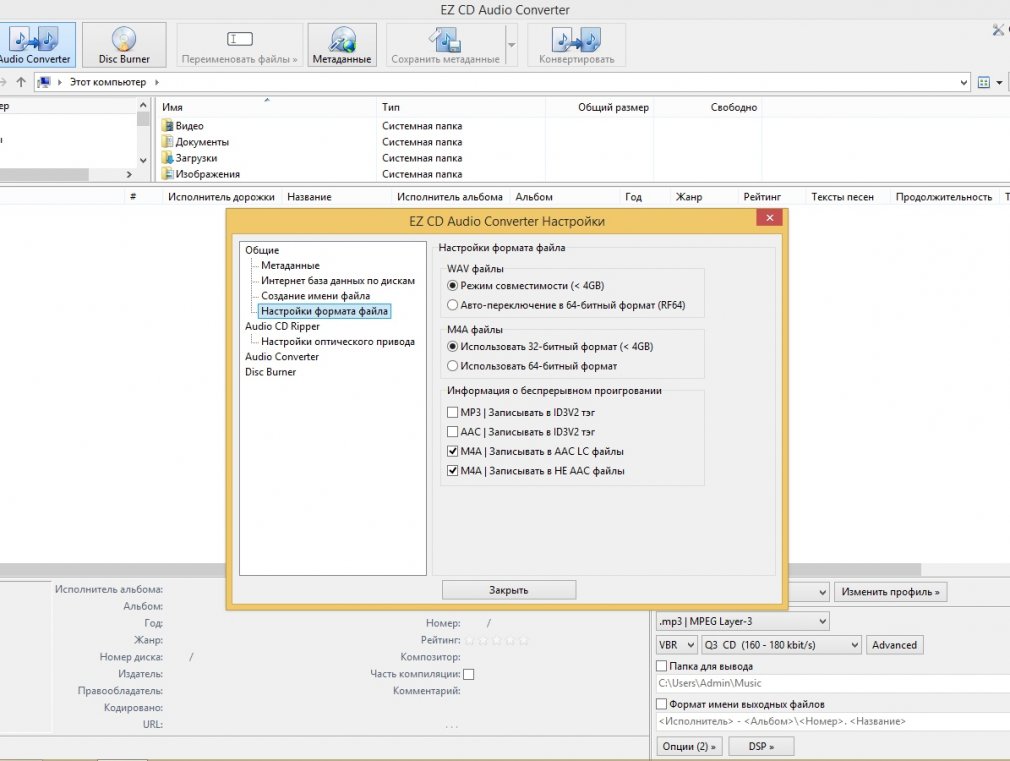The width and height of the screenshot is (1010, 761).
Task: Select Использовать 64-битный формат radio button
Action: coord(453,366)
